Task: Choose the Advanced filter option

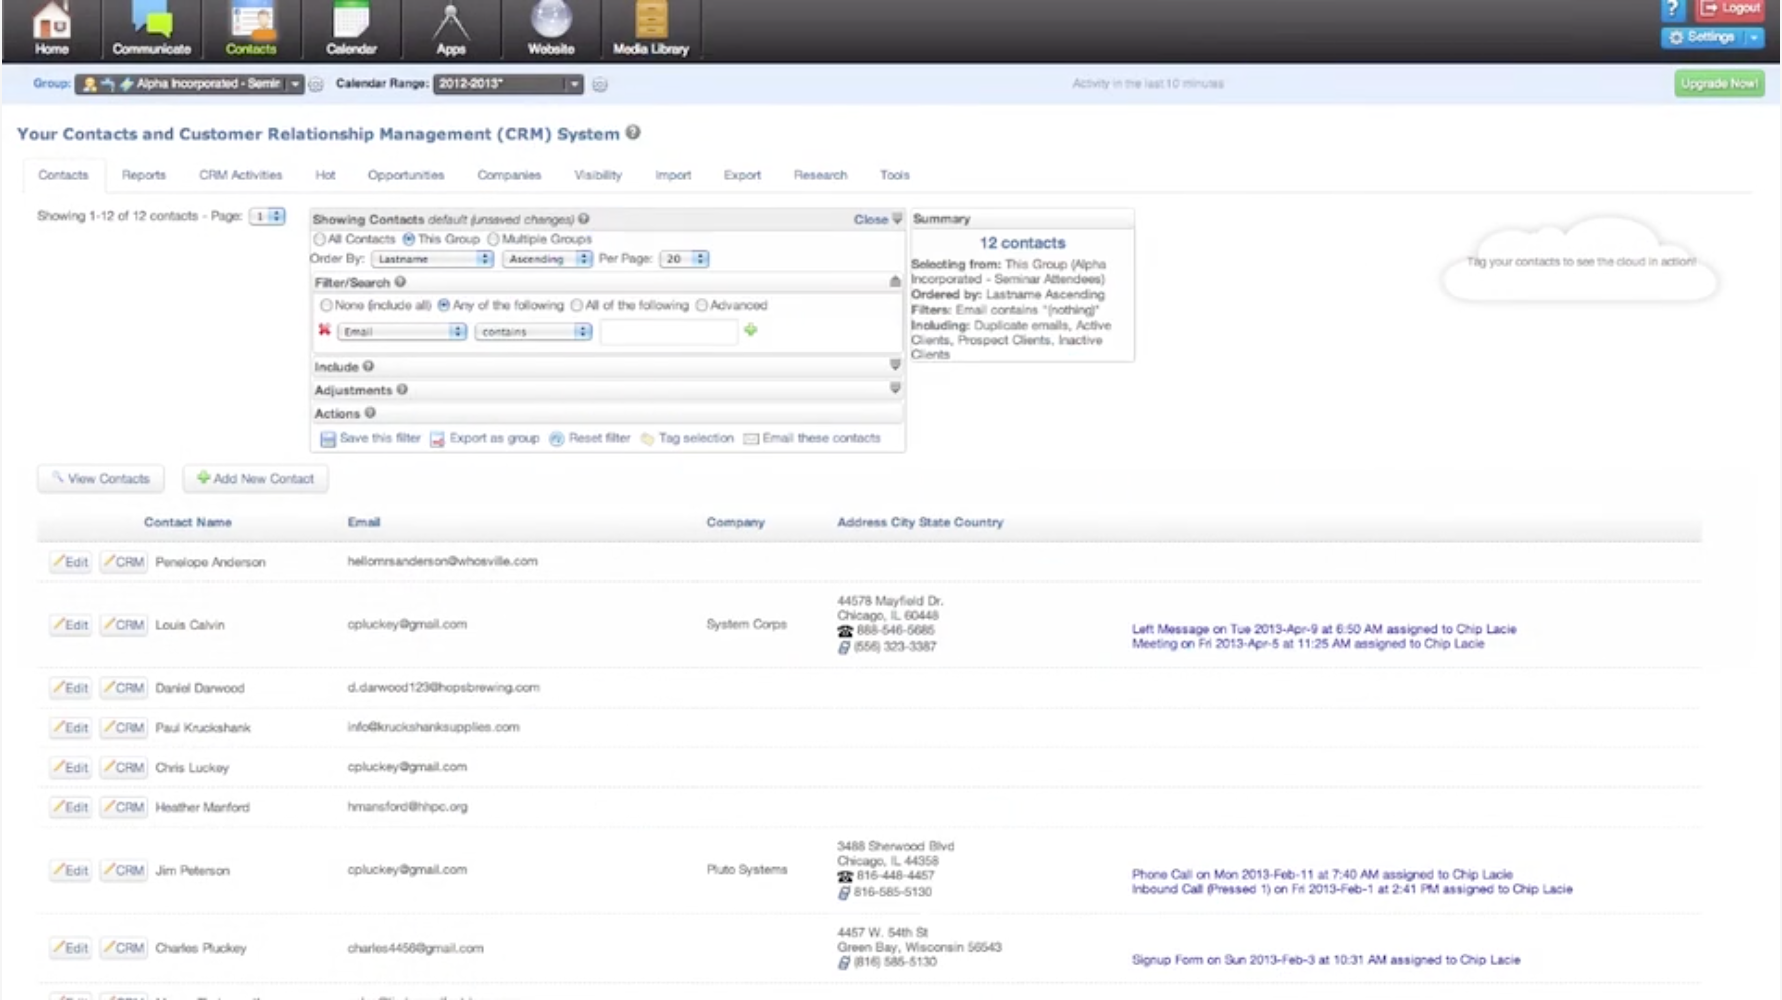Action: (x=703, y=305)
